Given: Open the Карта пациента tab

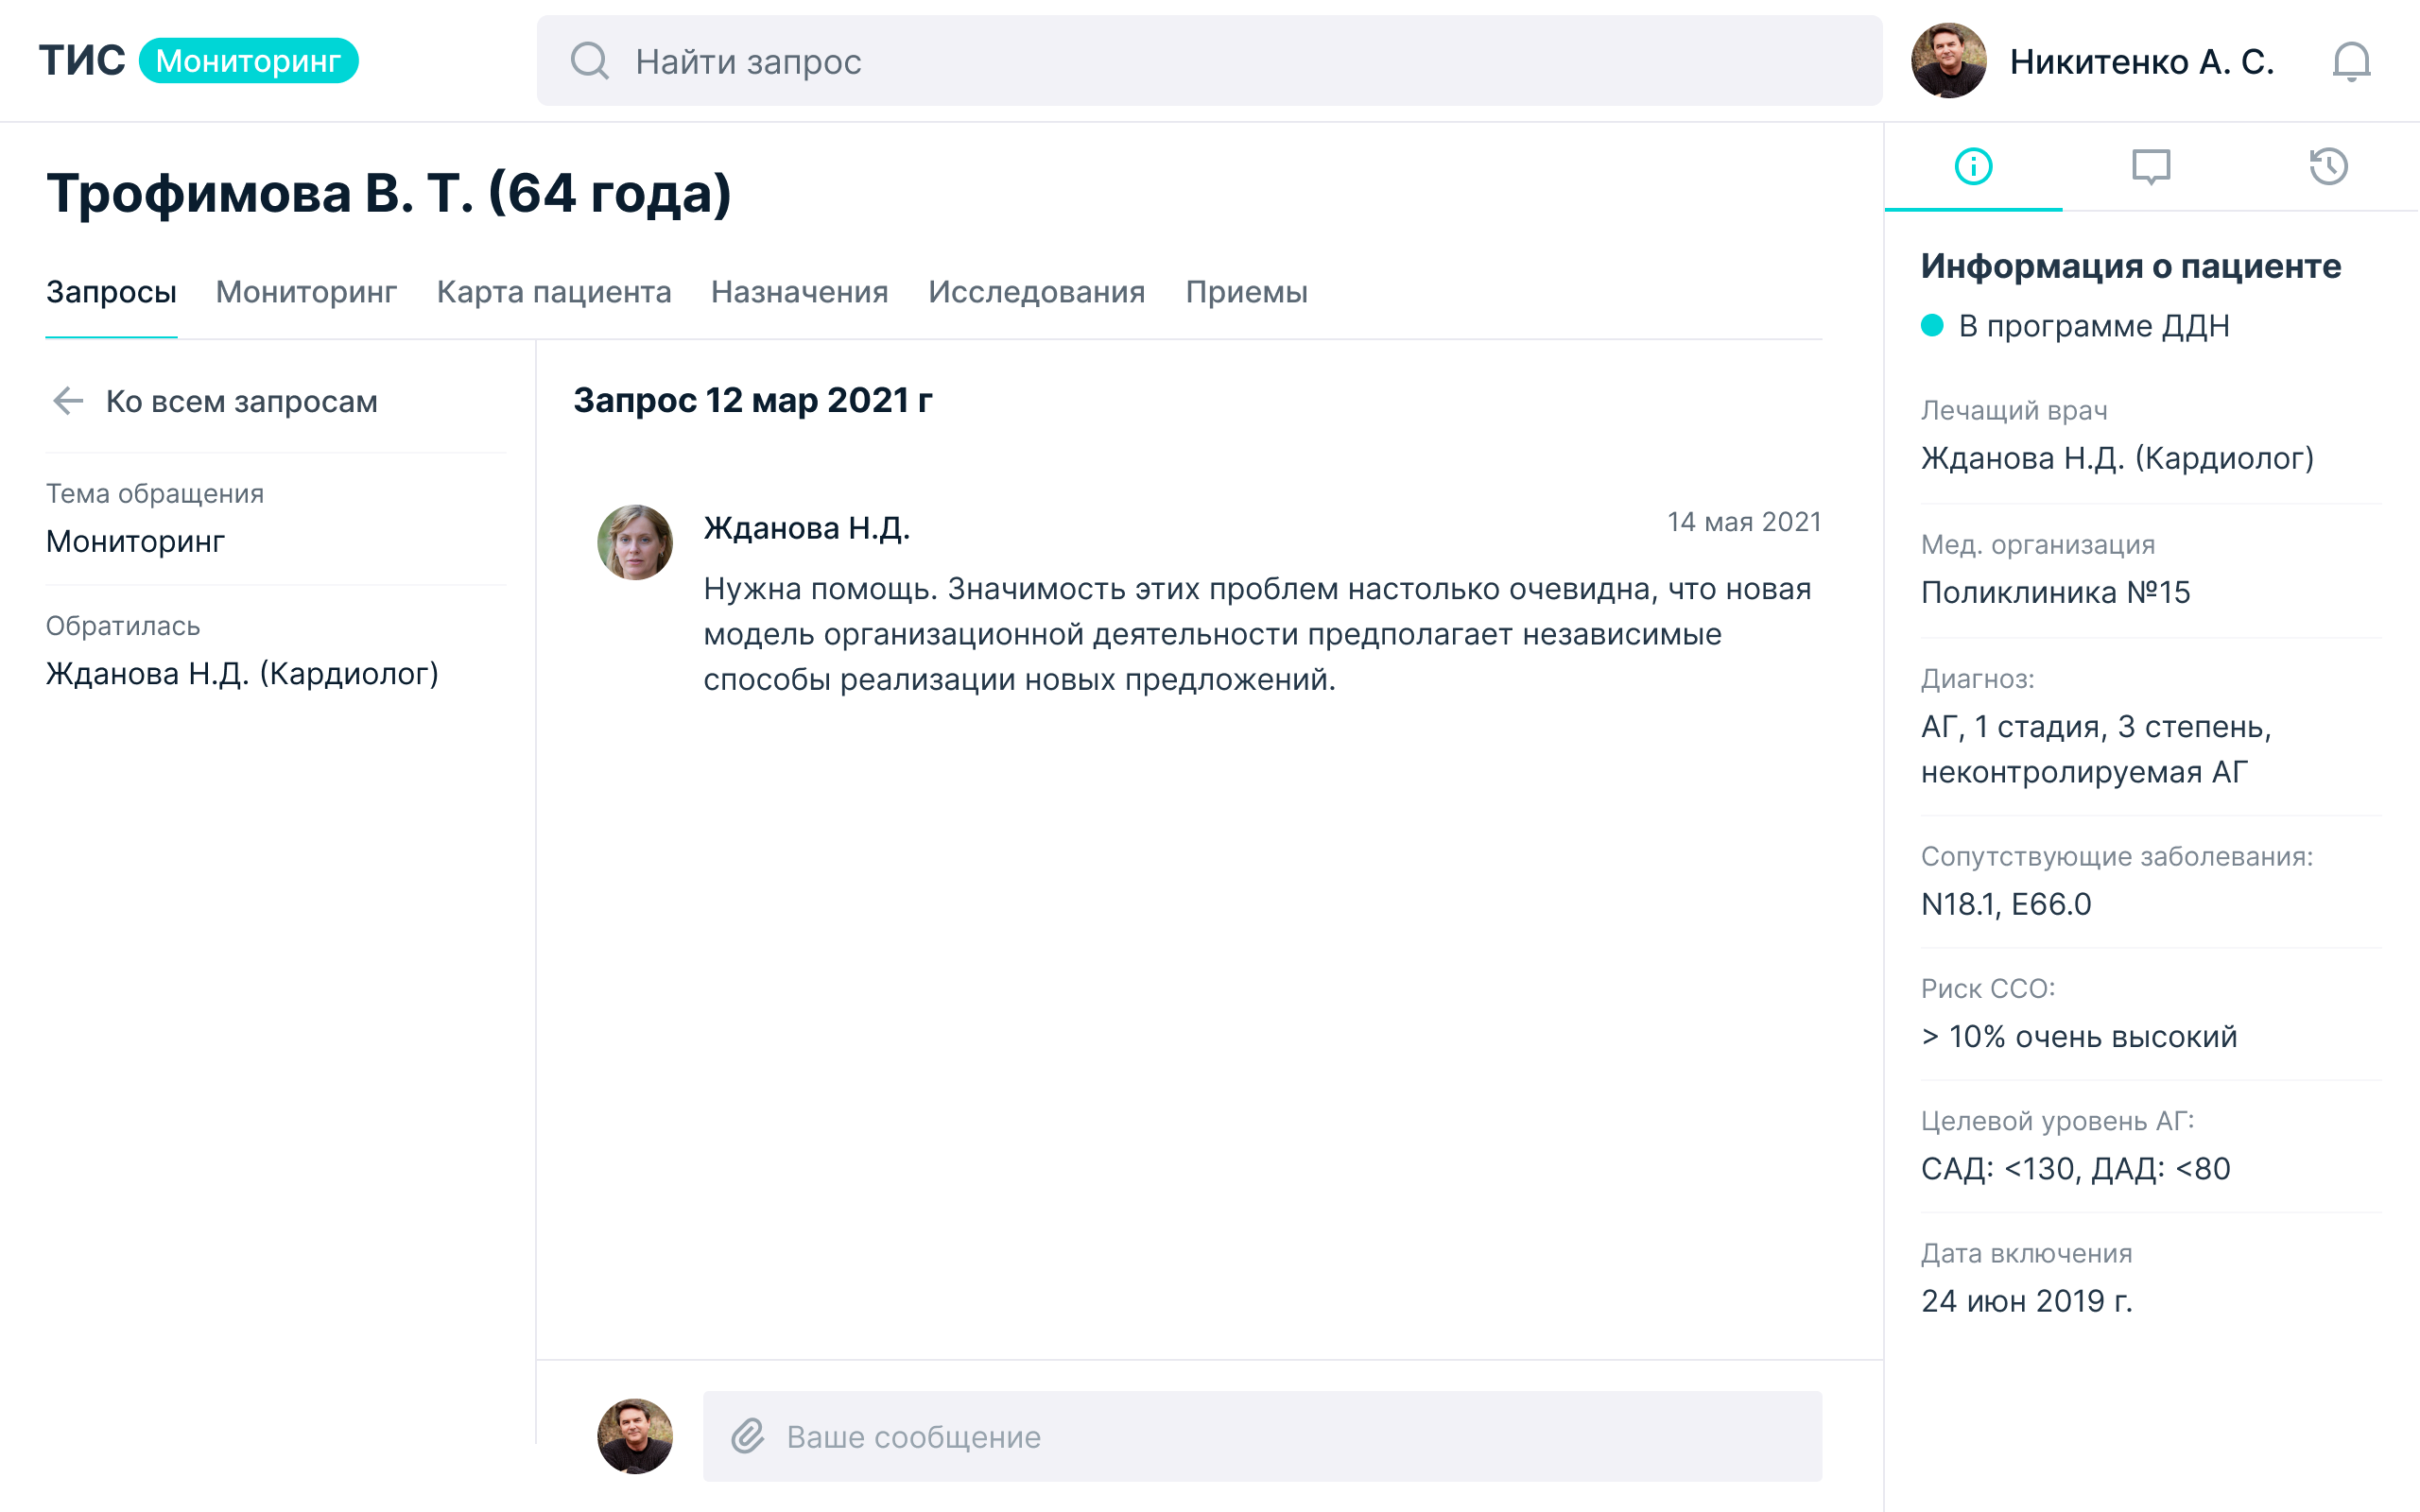Looking at the screenshot, I should pos(553,292).
